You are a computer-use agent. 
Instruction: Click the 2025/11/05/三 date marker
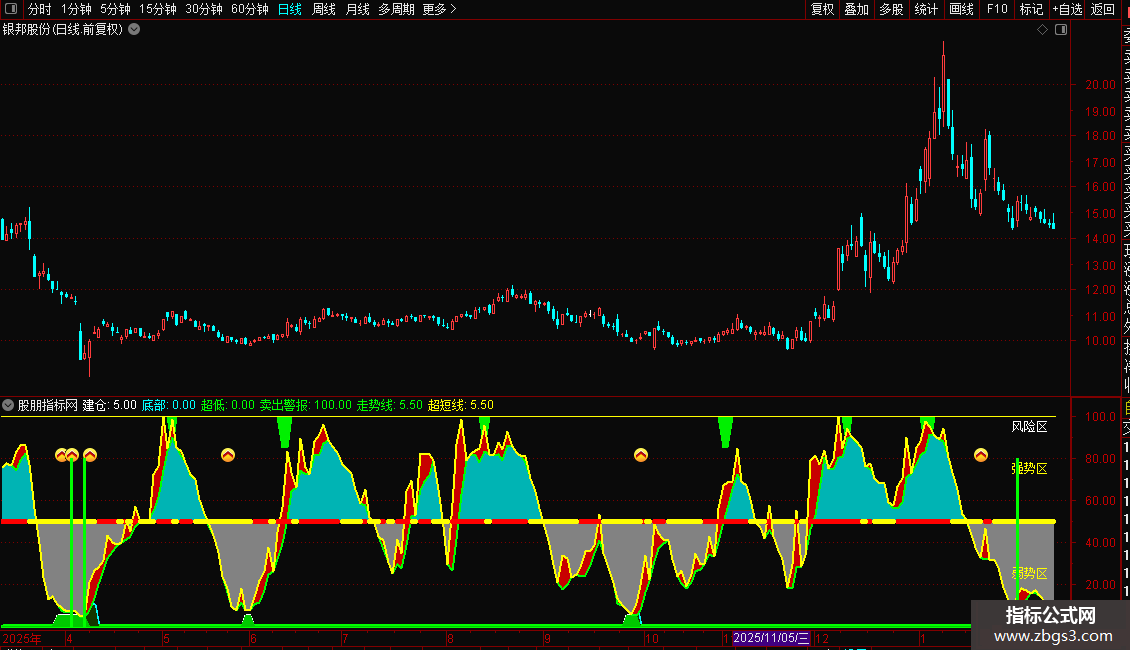pyautogui.click(x=770, y=638)
